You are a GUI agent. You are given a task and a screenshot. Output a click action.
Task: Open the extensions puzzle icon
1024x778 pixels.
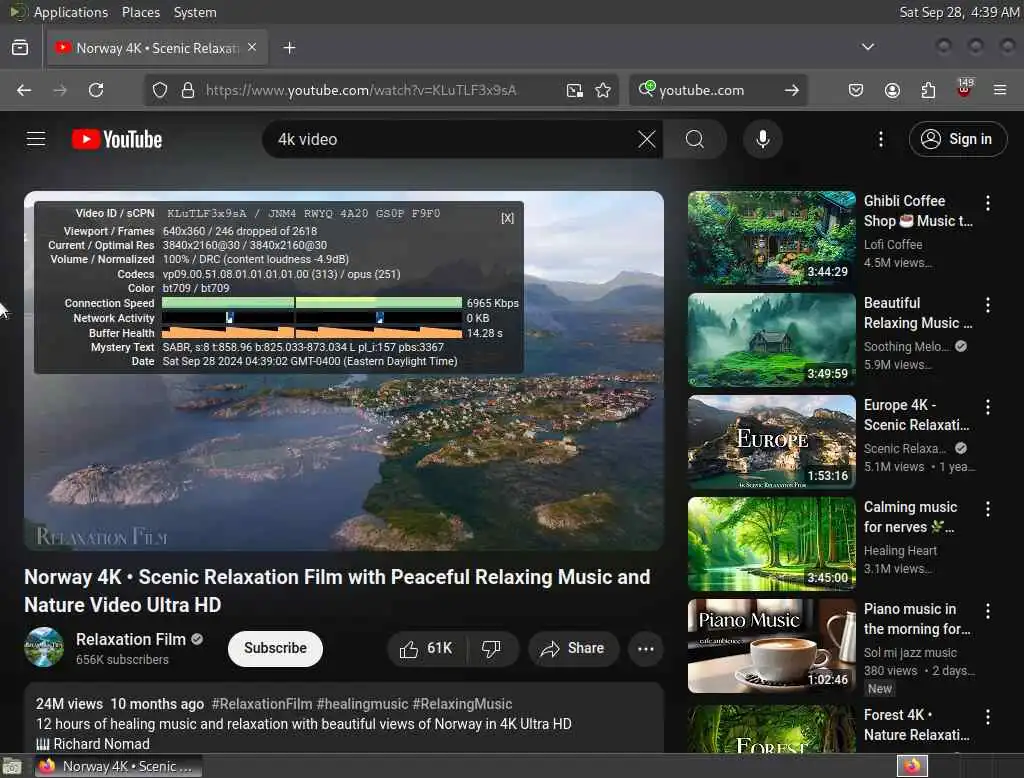coord(928,90)
